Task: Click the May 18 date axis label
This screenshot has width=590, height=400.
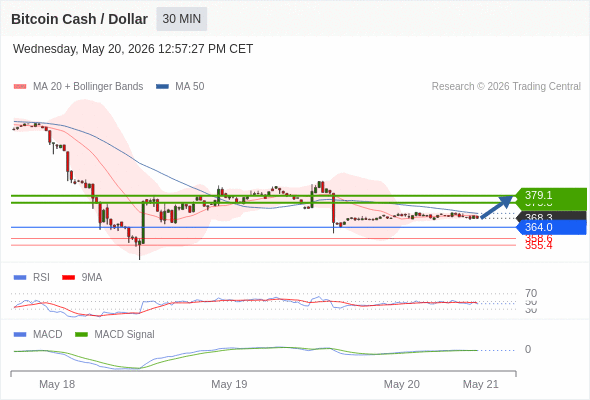Action: click(x=57, y=384)
